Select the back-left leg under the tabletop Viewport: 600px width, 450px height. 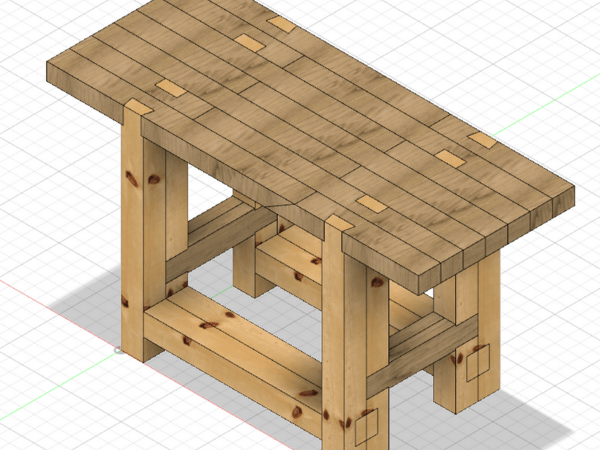(x=247, y=270)
